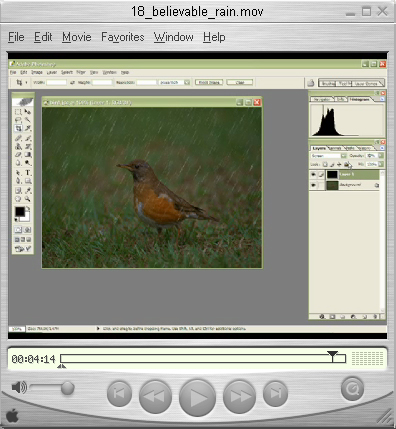Viewport: 396px width, 429px height.
Task: Switch to Standard editing mode
Action: point(18,230)
